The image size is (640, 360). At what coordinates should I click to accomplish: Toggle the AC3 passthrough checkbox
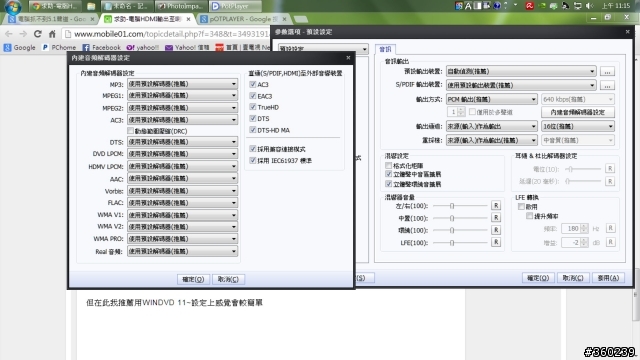(x=253, y=84)
